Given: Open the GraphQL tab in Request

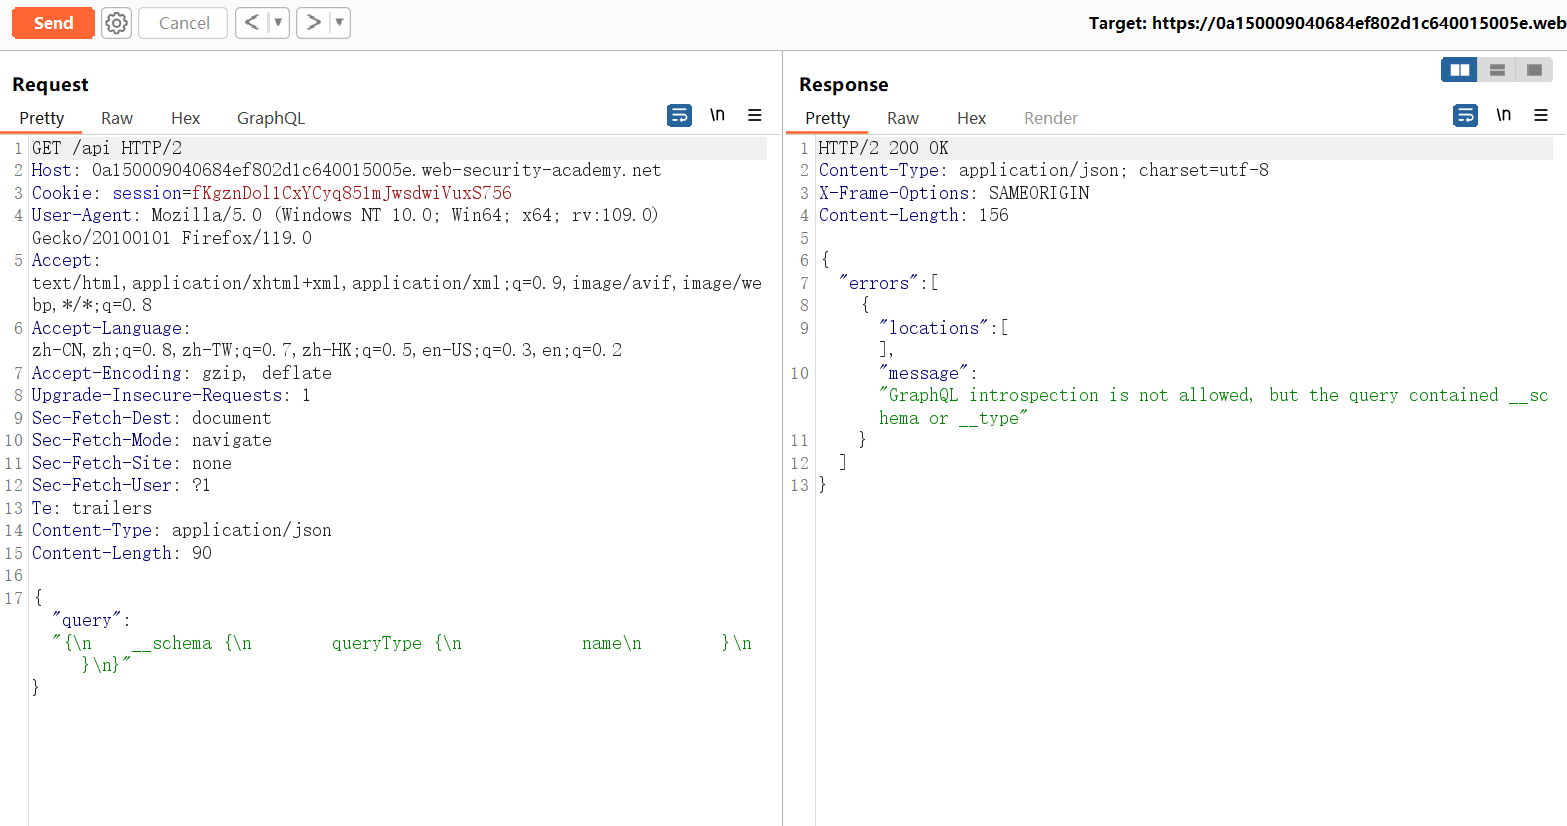Looking at the screenshot, I should 270,118.
